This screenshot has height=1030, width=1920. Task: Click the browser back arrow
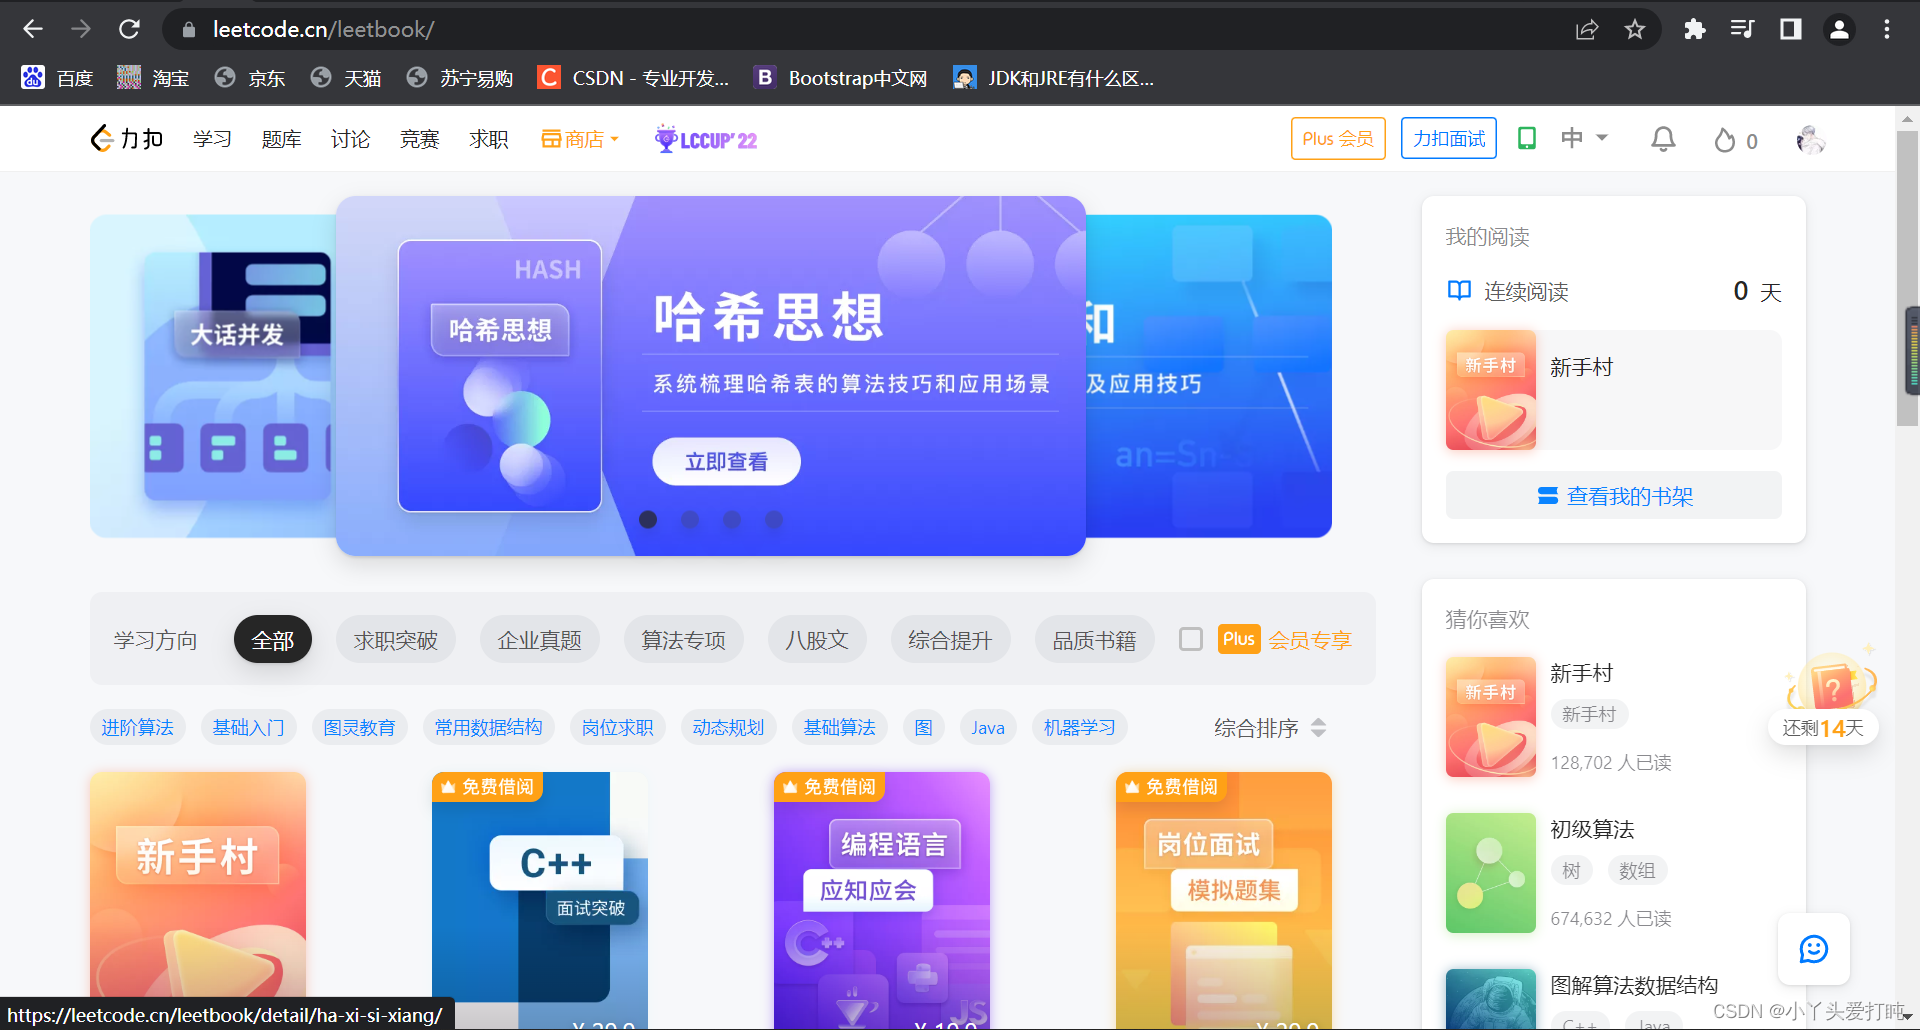pyautogui.click(x=33, y=29)
